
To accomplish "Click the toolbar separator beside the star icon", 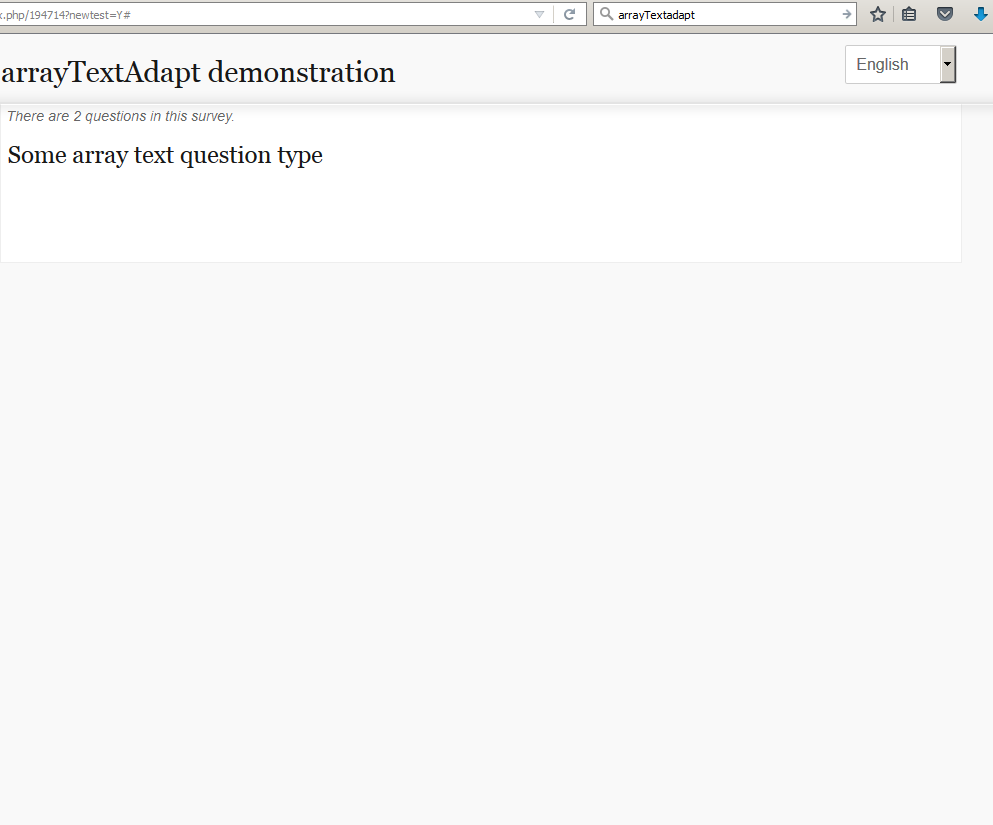I will coord(894,14).
